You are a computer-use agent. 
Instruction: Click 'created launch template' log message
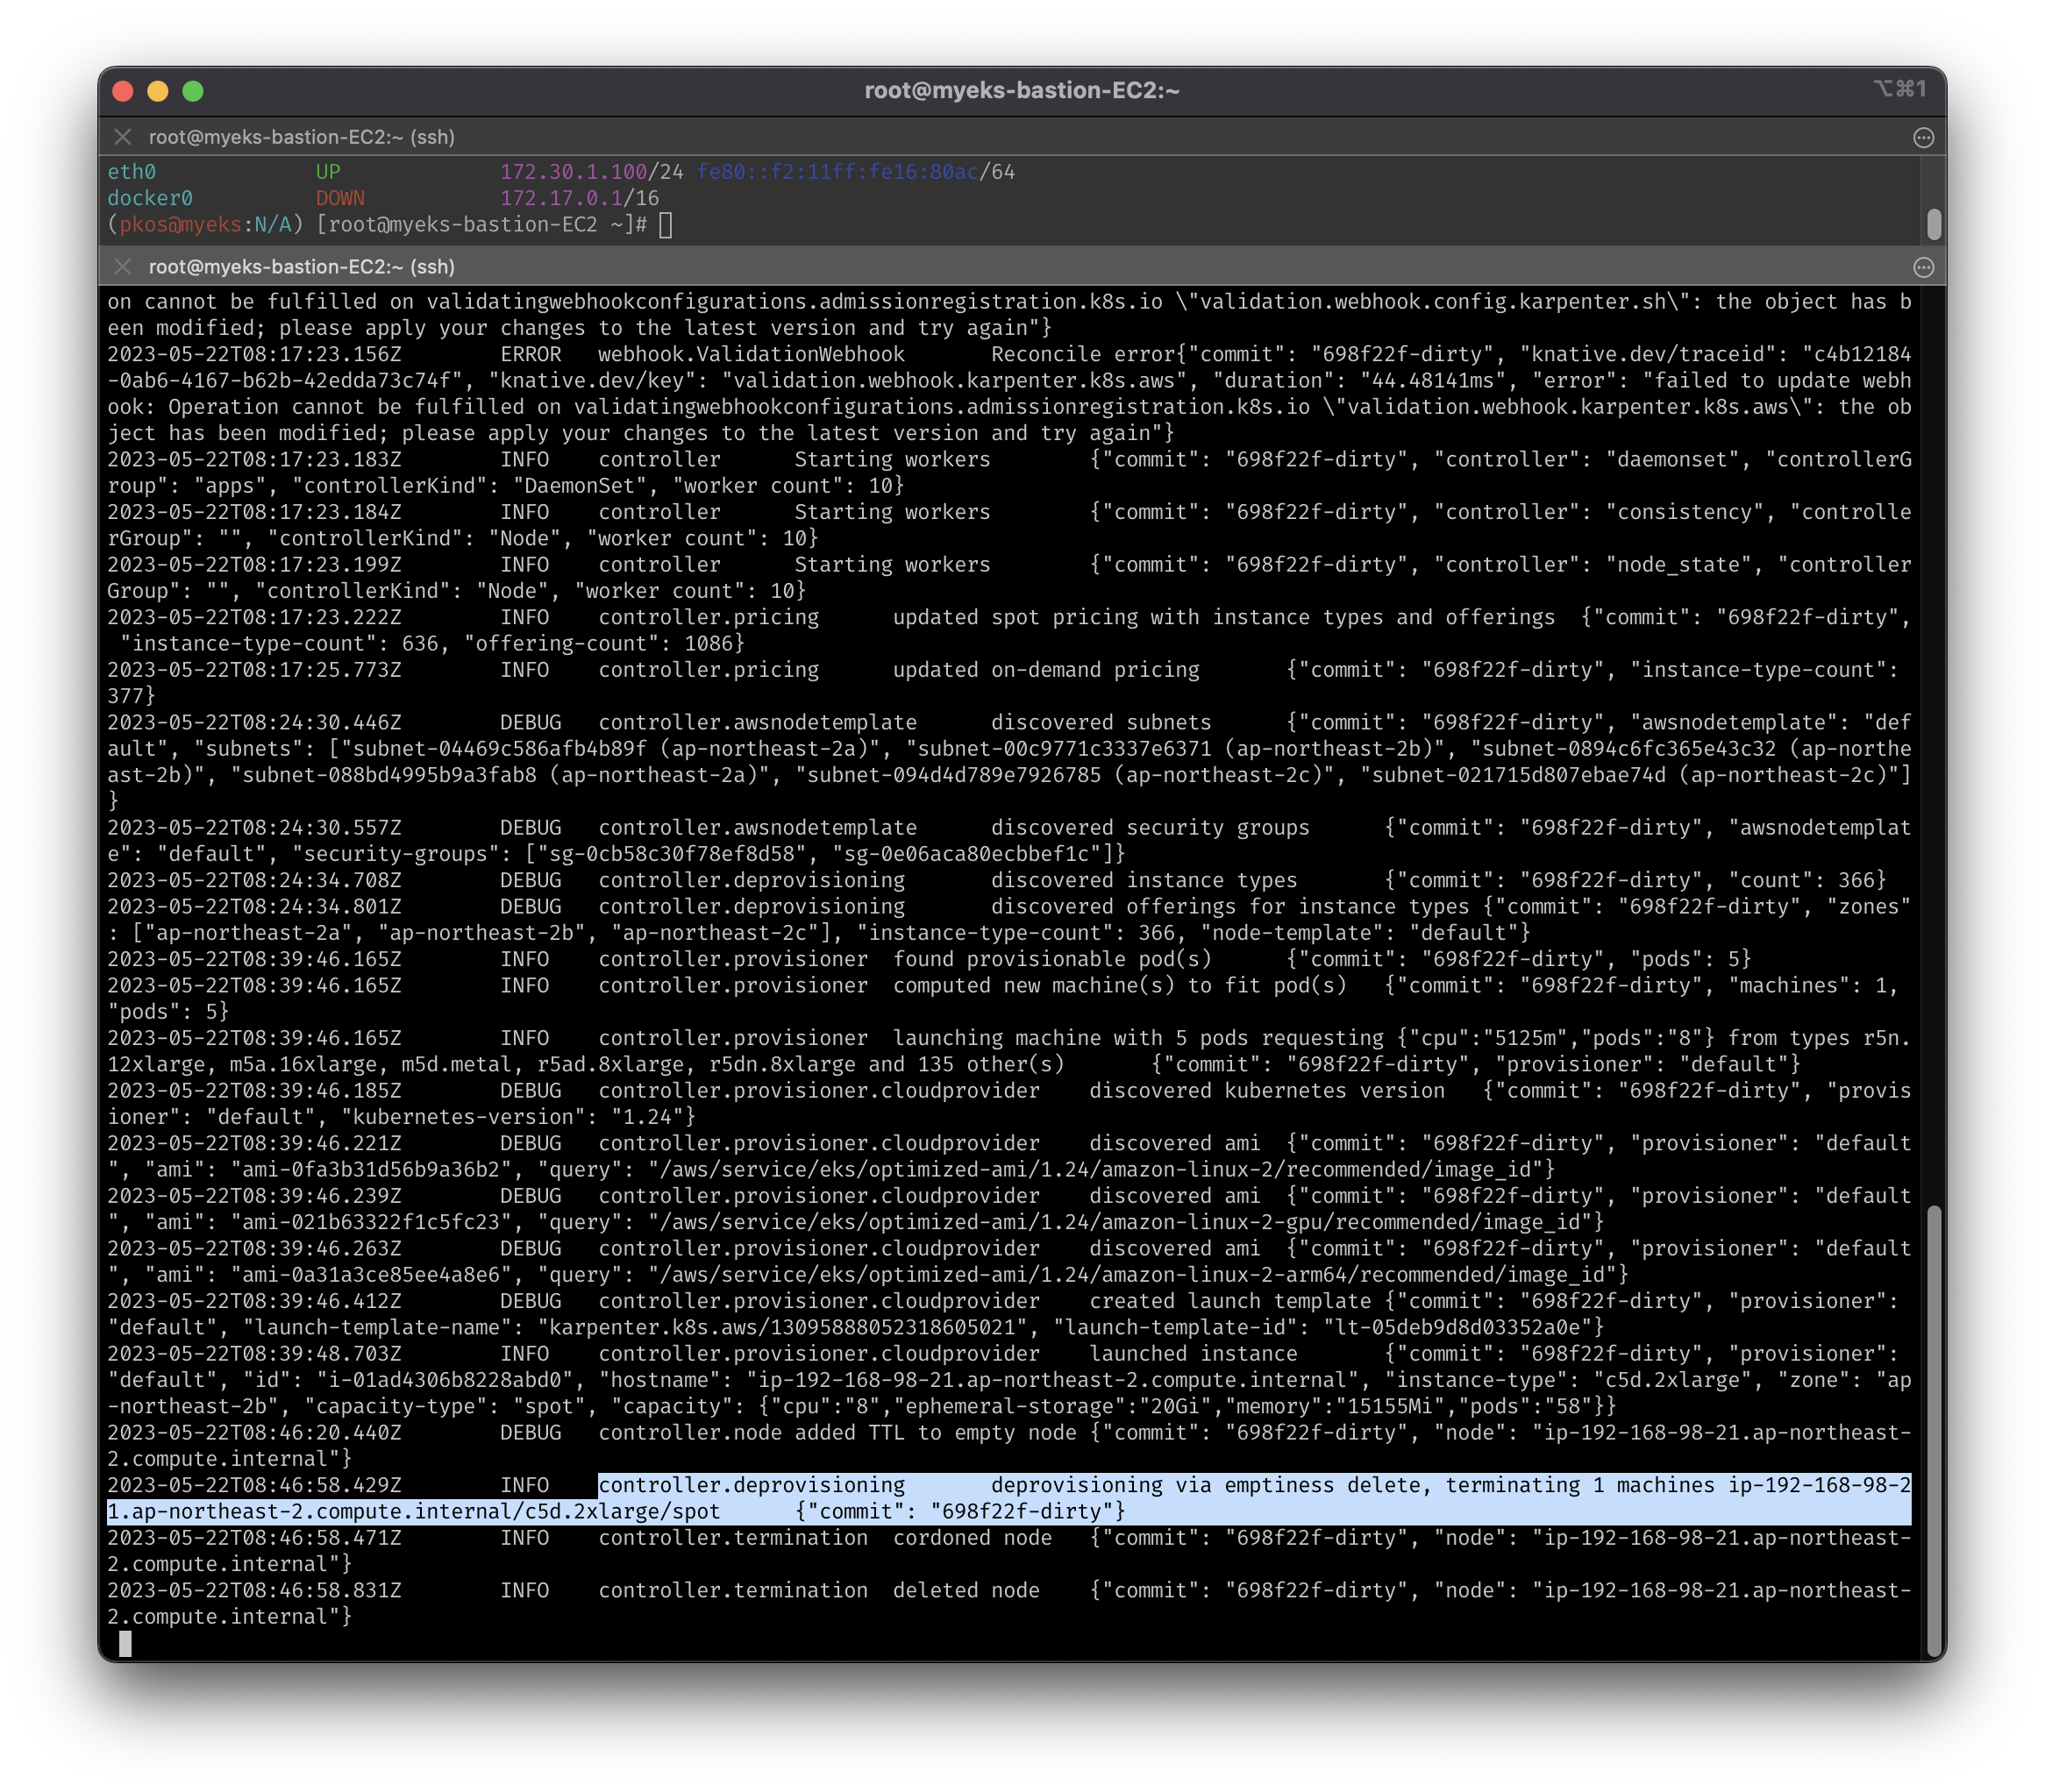[x=1230, y=1301]
